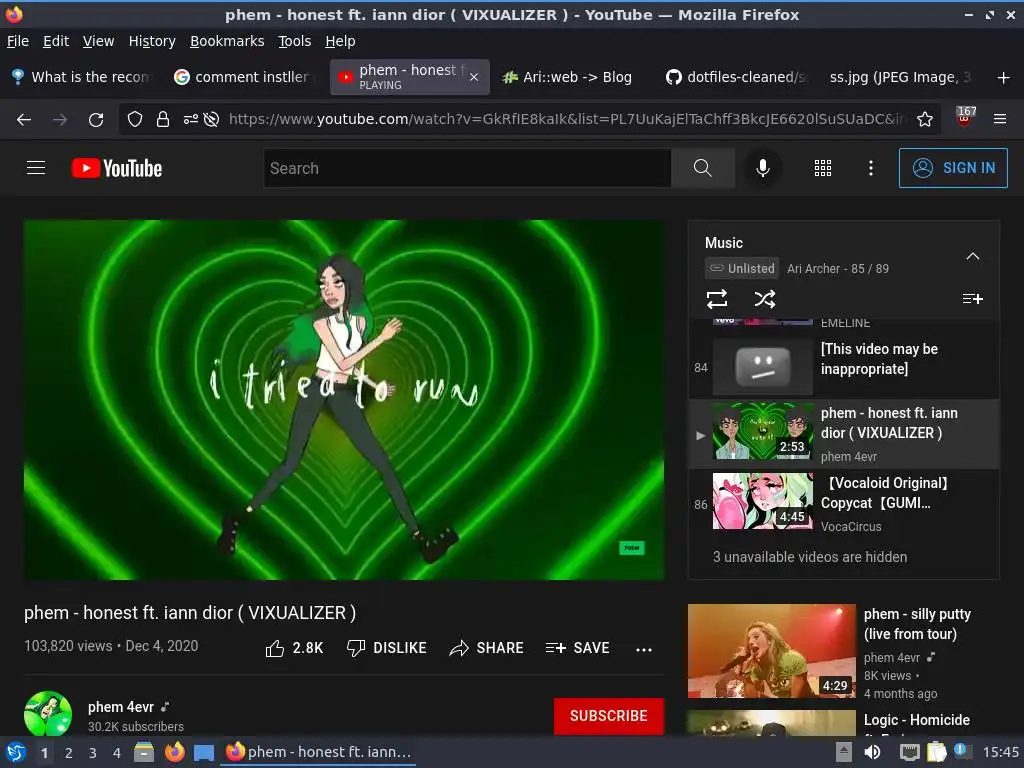1024x768 pixels.
Task: Like the video with thumbs up
Action: 295,648
